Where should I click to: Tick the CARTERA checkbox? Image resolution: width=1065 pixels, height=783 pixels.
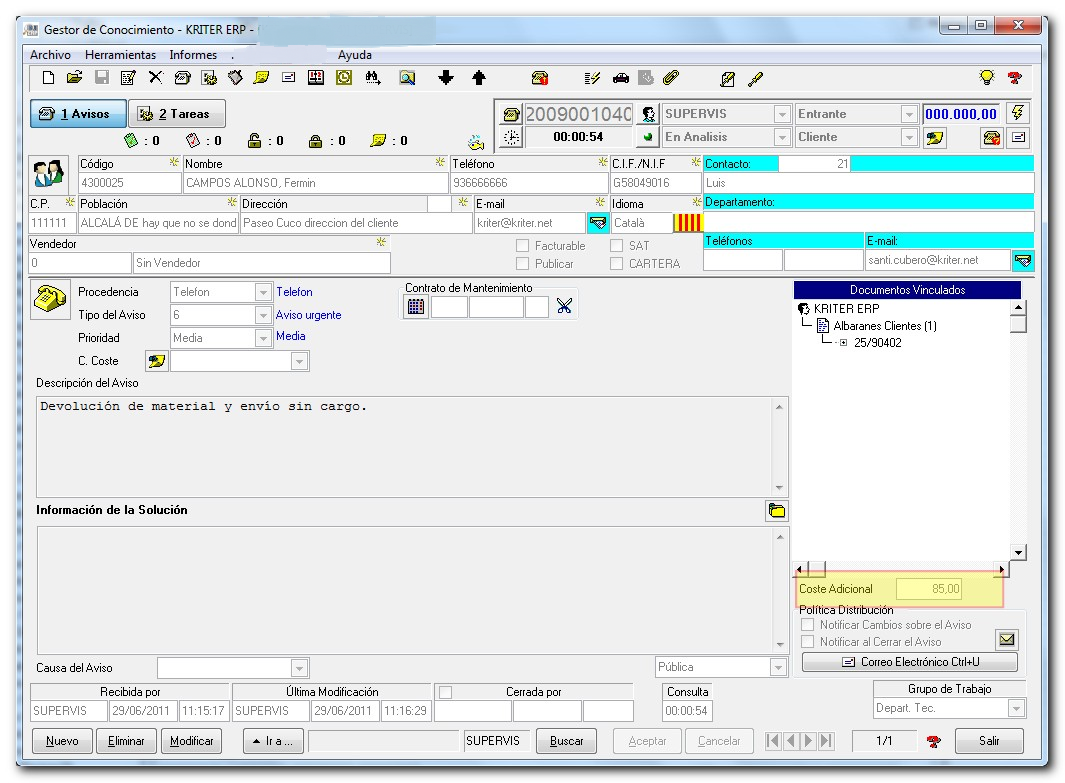coord(617,263)
